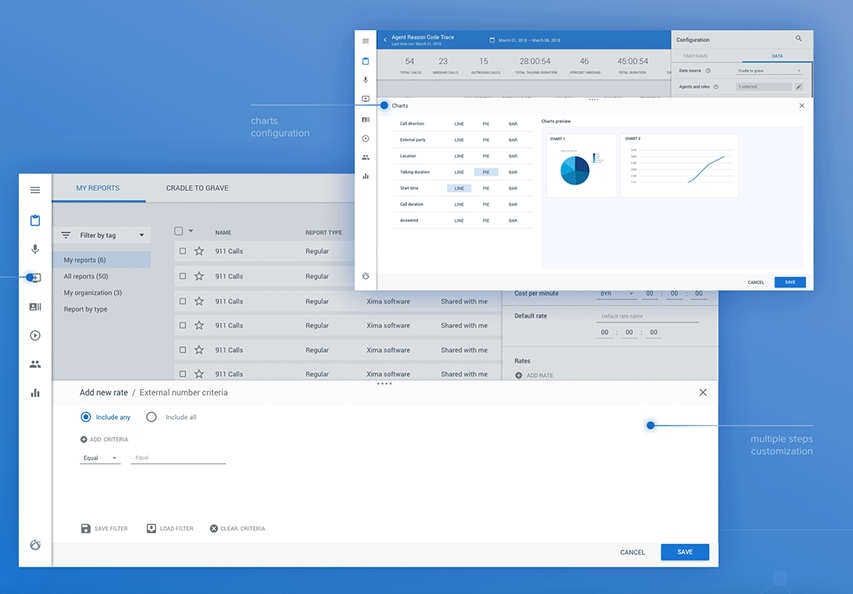Click CANCEL in the Charts panel

[x=756, y=282]
